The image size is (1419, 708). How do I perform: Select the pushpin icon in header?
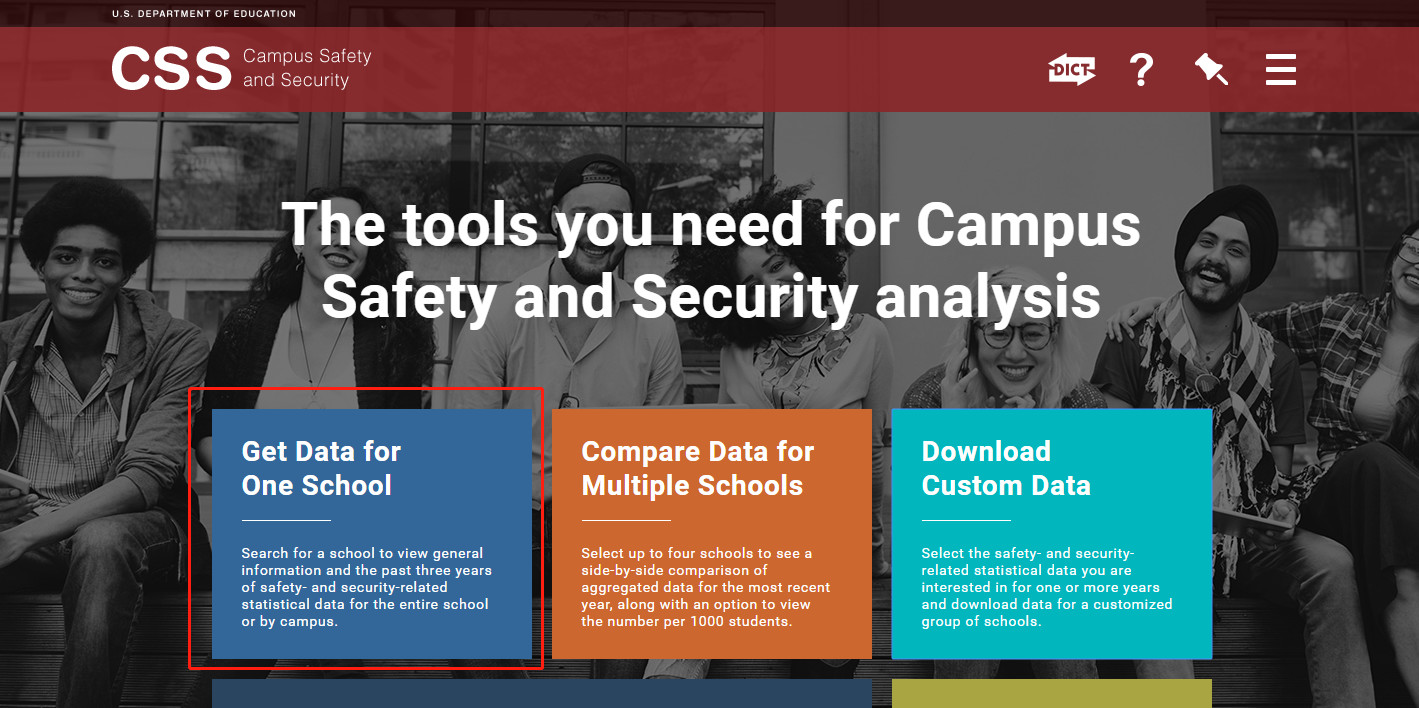coord(1210,70)
